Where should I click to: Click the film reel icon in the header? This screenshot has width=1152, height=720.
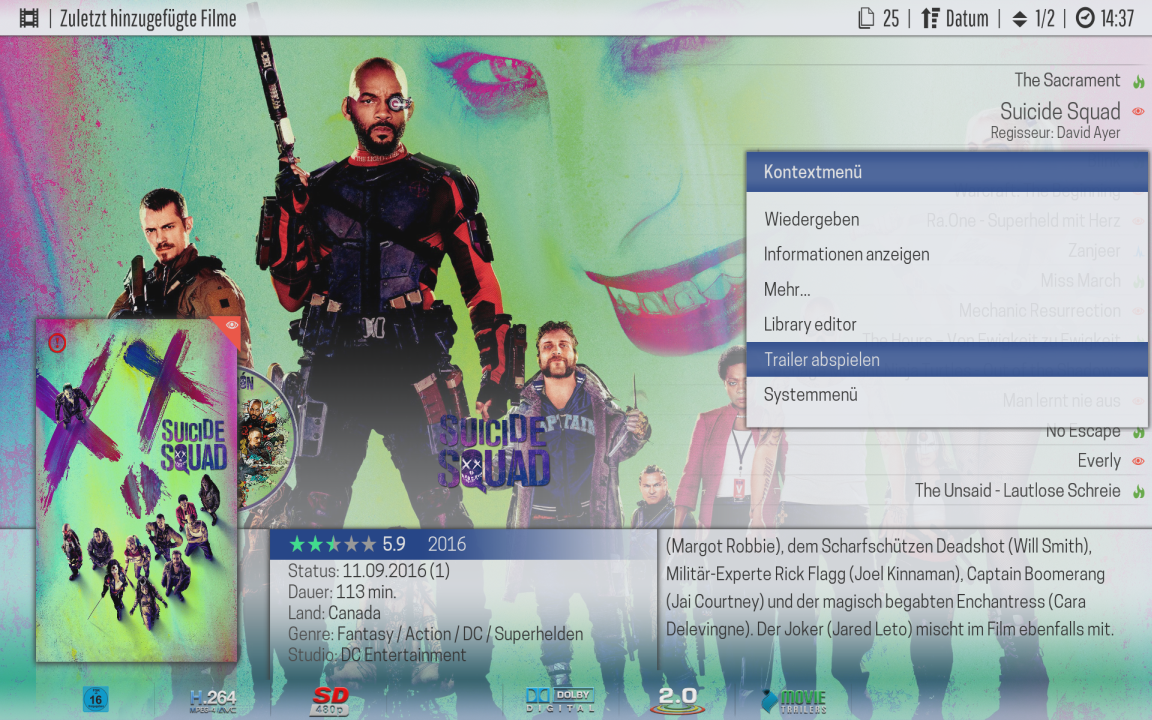[29, 18]
